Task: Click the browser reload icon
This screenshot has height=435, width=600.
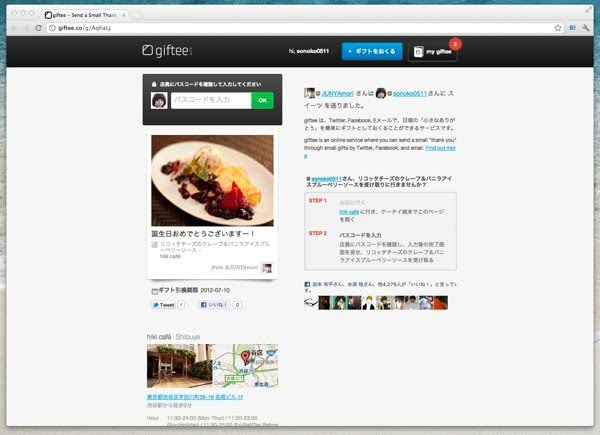Action: pyautogui.click(x=37, y=28)
